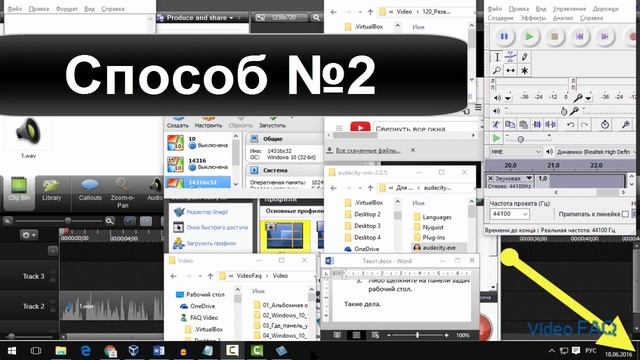Open playback meter dropdown arrow in Audacity
640x360 pixels.
508,98
